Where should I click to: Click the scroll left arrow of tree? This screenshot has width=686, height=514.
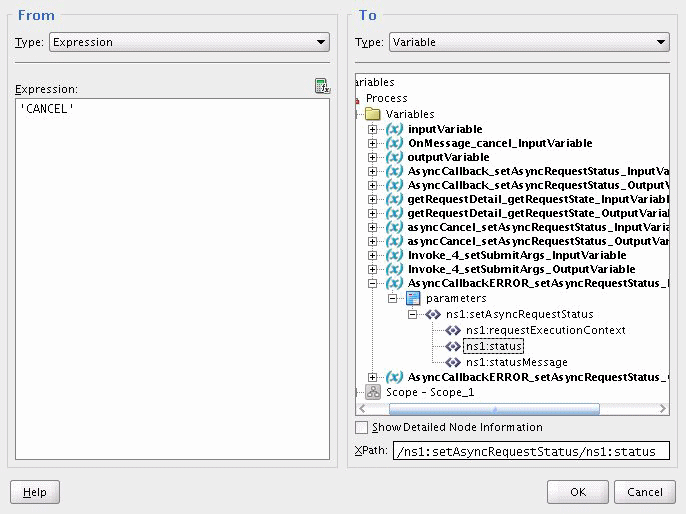tap(362, 409)
